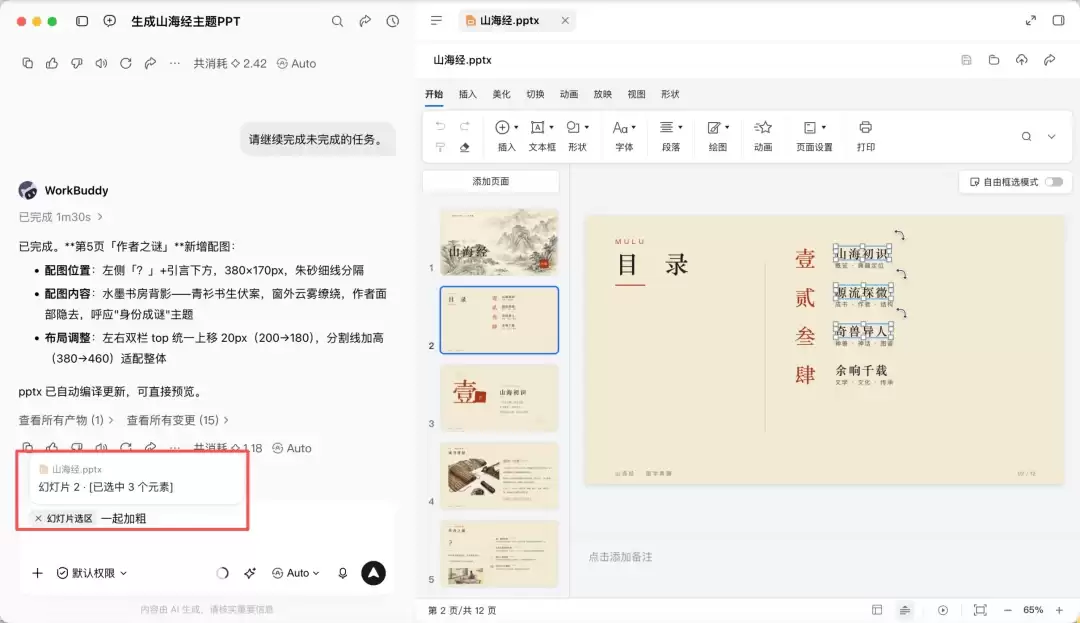The width and height of the screenshot is (1080, 623).
Task: Select the format painter tool
Action: tap(440, 147)
